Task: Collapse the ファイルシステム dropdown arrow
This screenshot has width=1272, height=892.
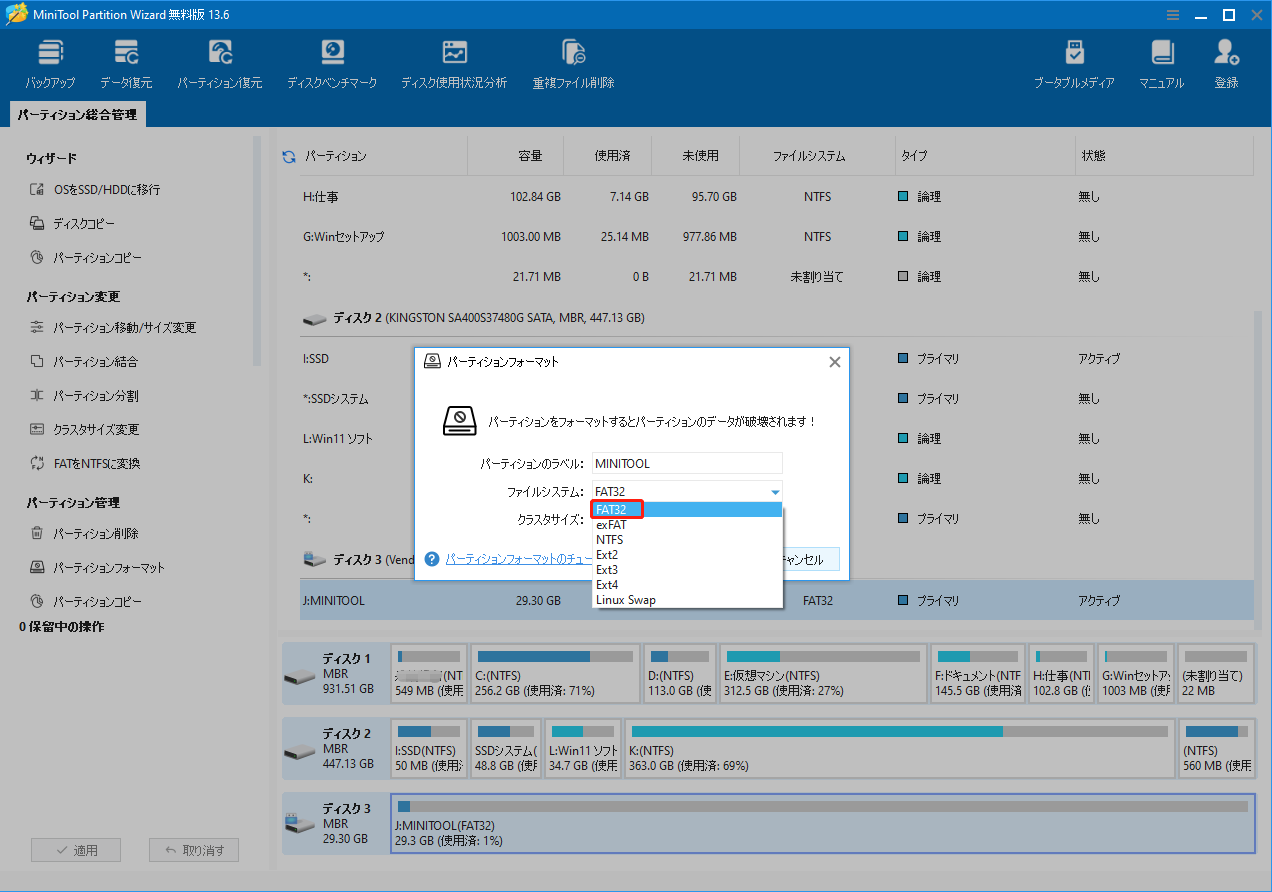Action: pyautogui.click(x=774, y=492)
